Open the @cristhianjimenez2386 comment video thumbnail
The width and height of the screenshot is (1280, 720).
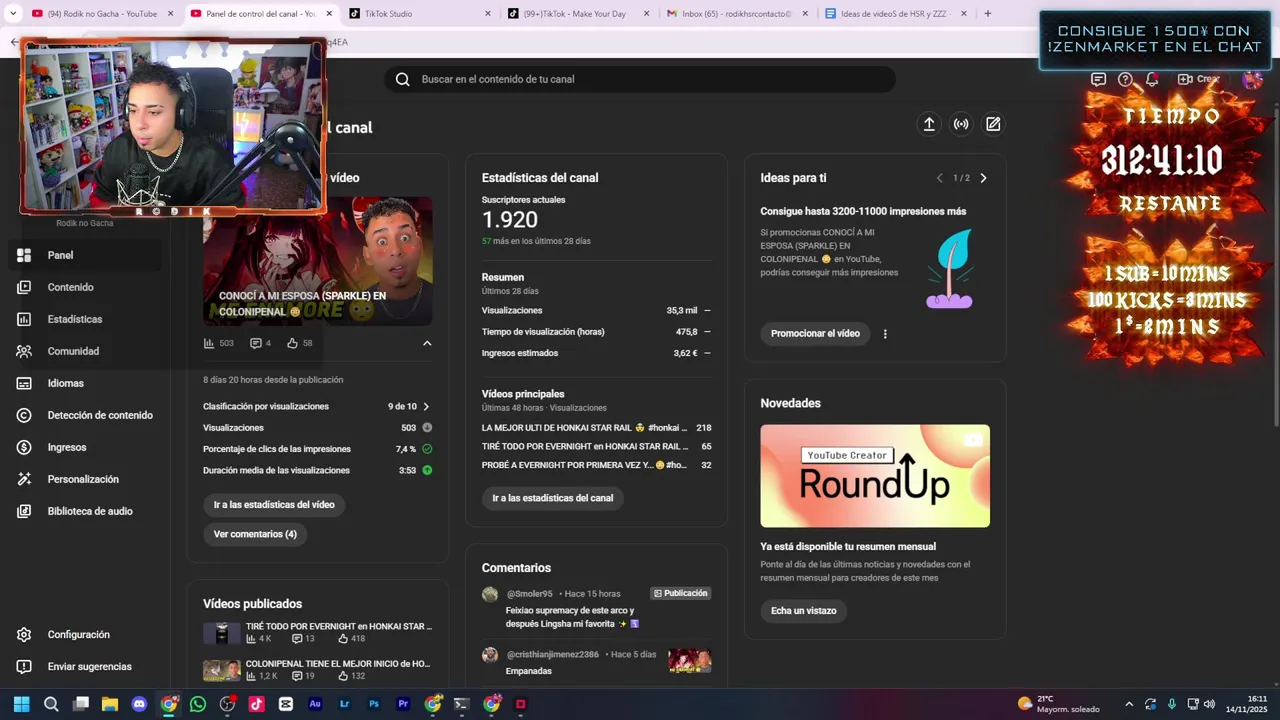tap(690, 660)
